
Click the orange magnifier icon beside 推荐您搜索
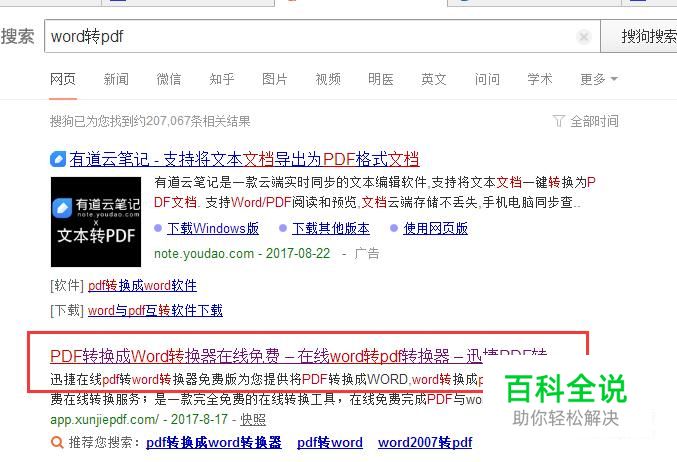(57, 443)
